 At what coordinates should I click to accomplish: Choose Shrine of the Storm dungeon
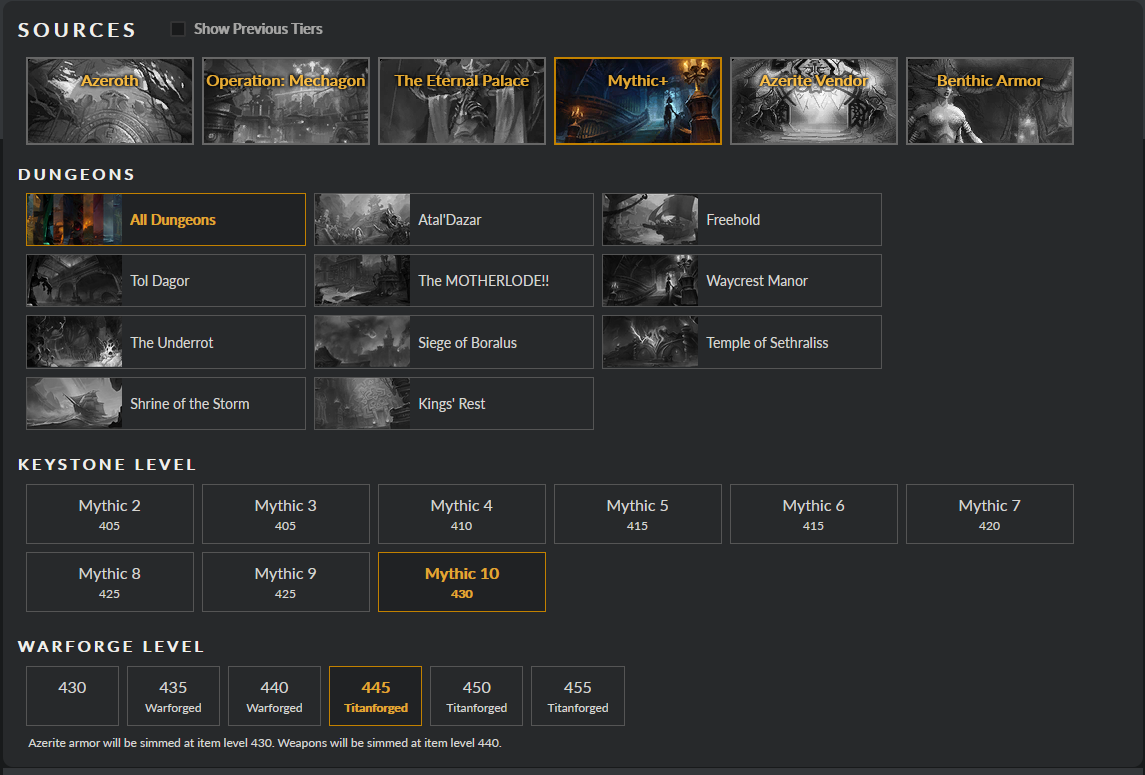(165, 403)
